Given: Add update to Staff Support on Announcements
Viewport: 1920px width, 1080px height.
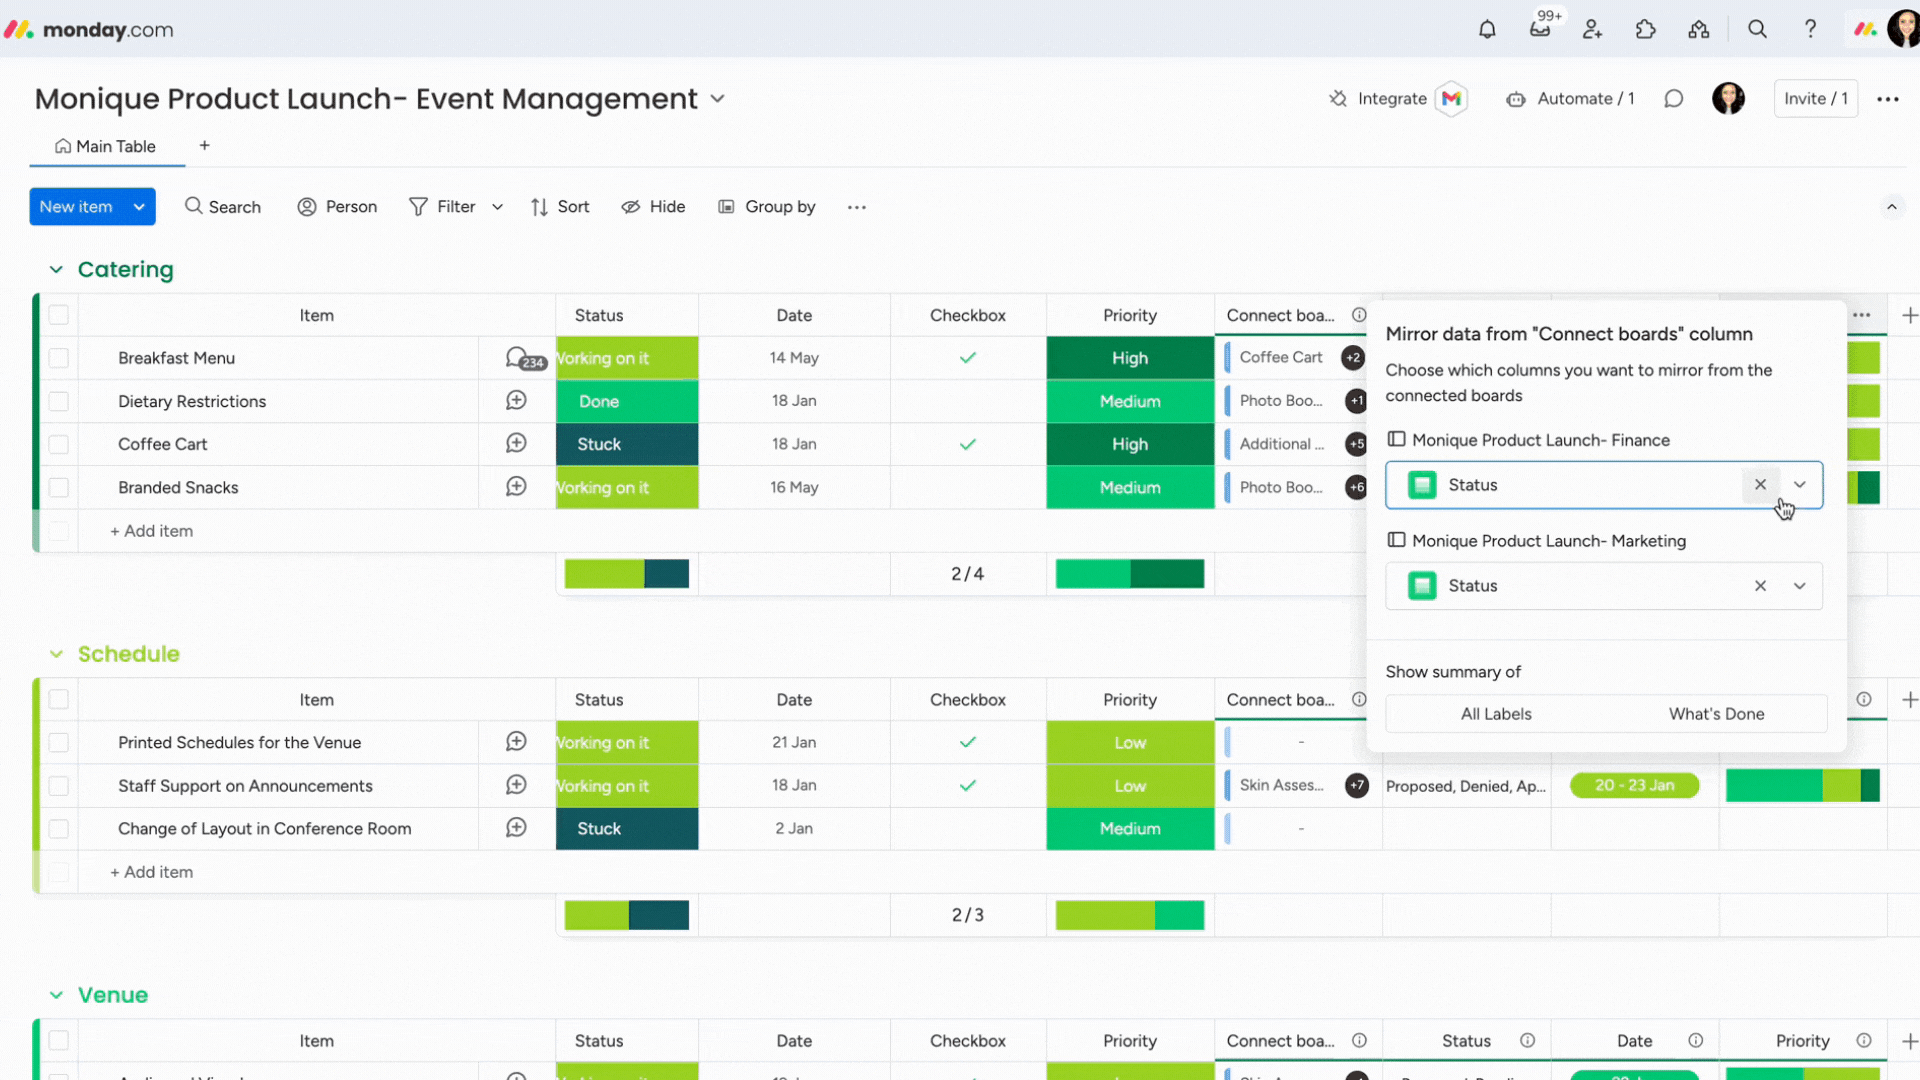Looking at the screenshot, I should (516, 785).
